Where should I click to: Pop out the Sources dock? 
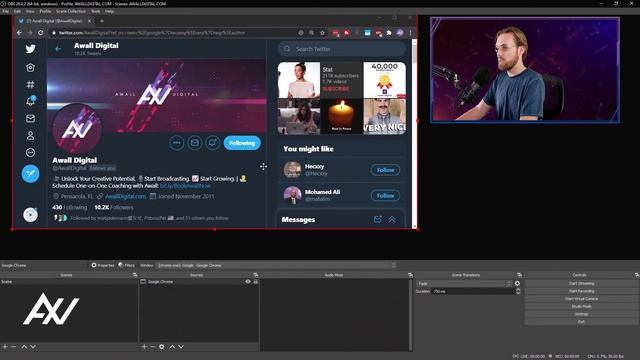[256, 275]
